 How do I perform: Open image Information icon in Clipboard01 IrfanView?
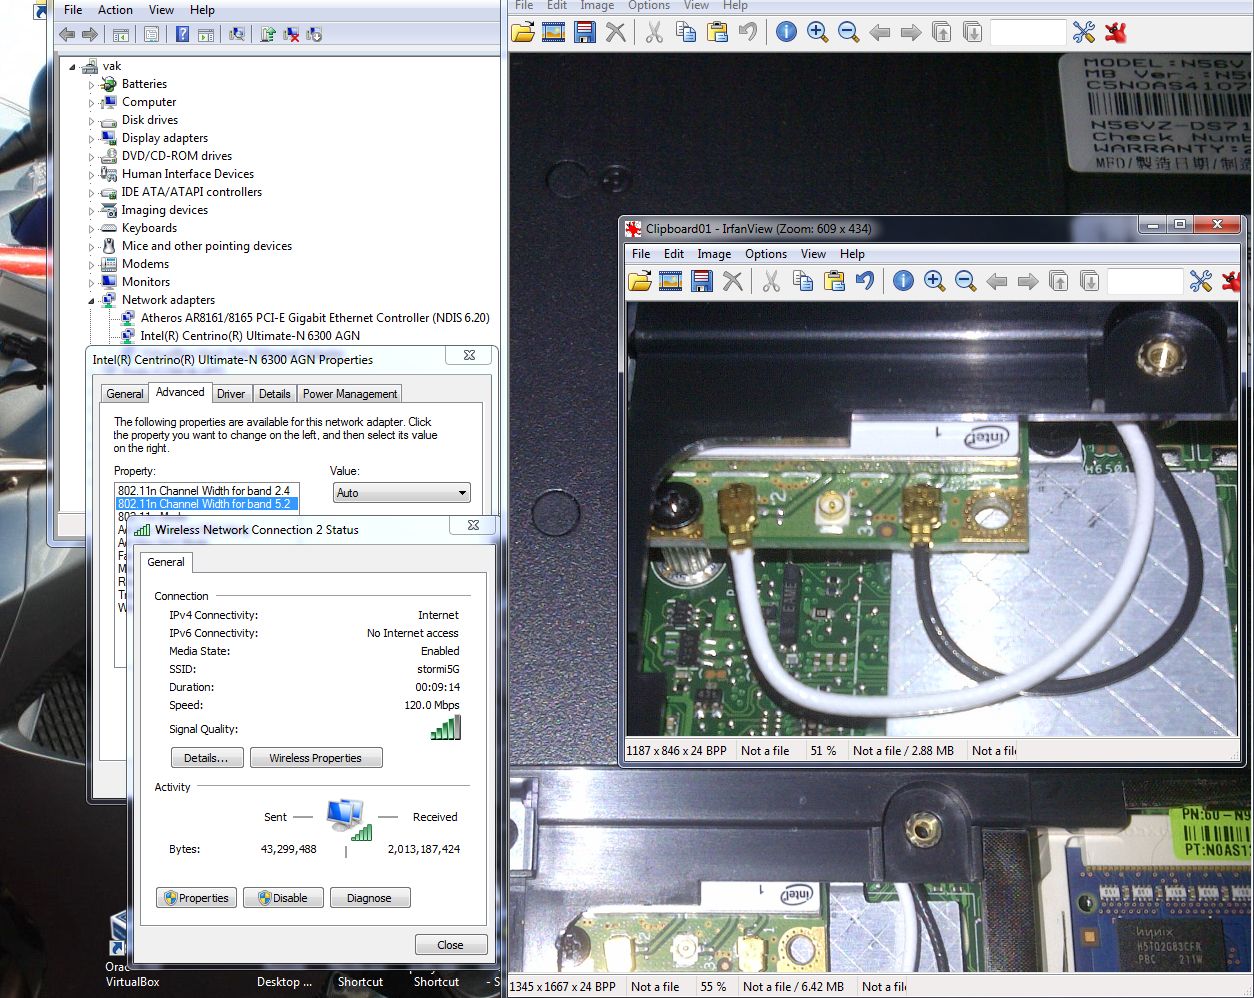click(x=903, y=281)
